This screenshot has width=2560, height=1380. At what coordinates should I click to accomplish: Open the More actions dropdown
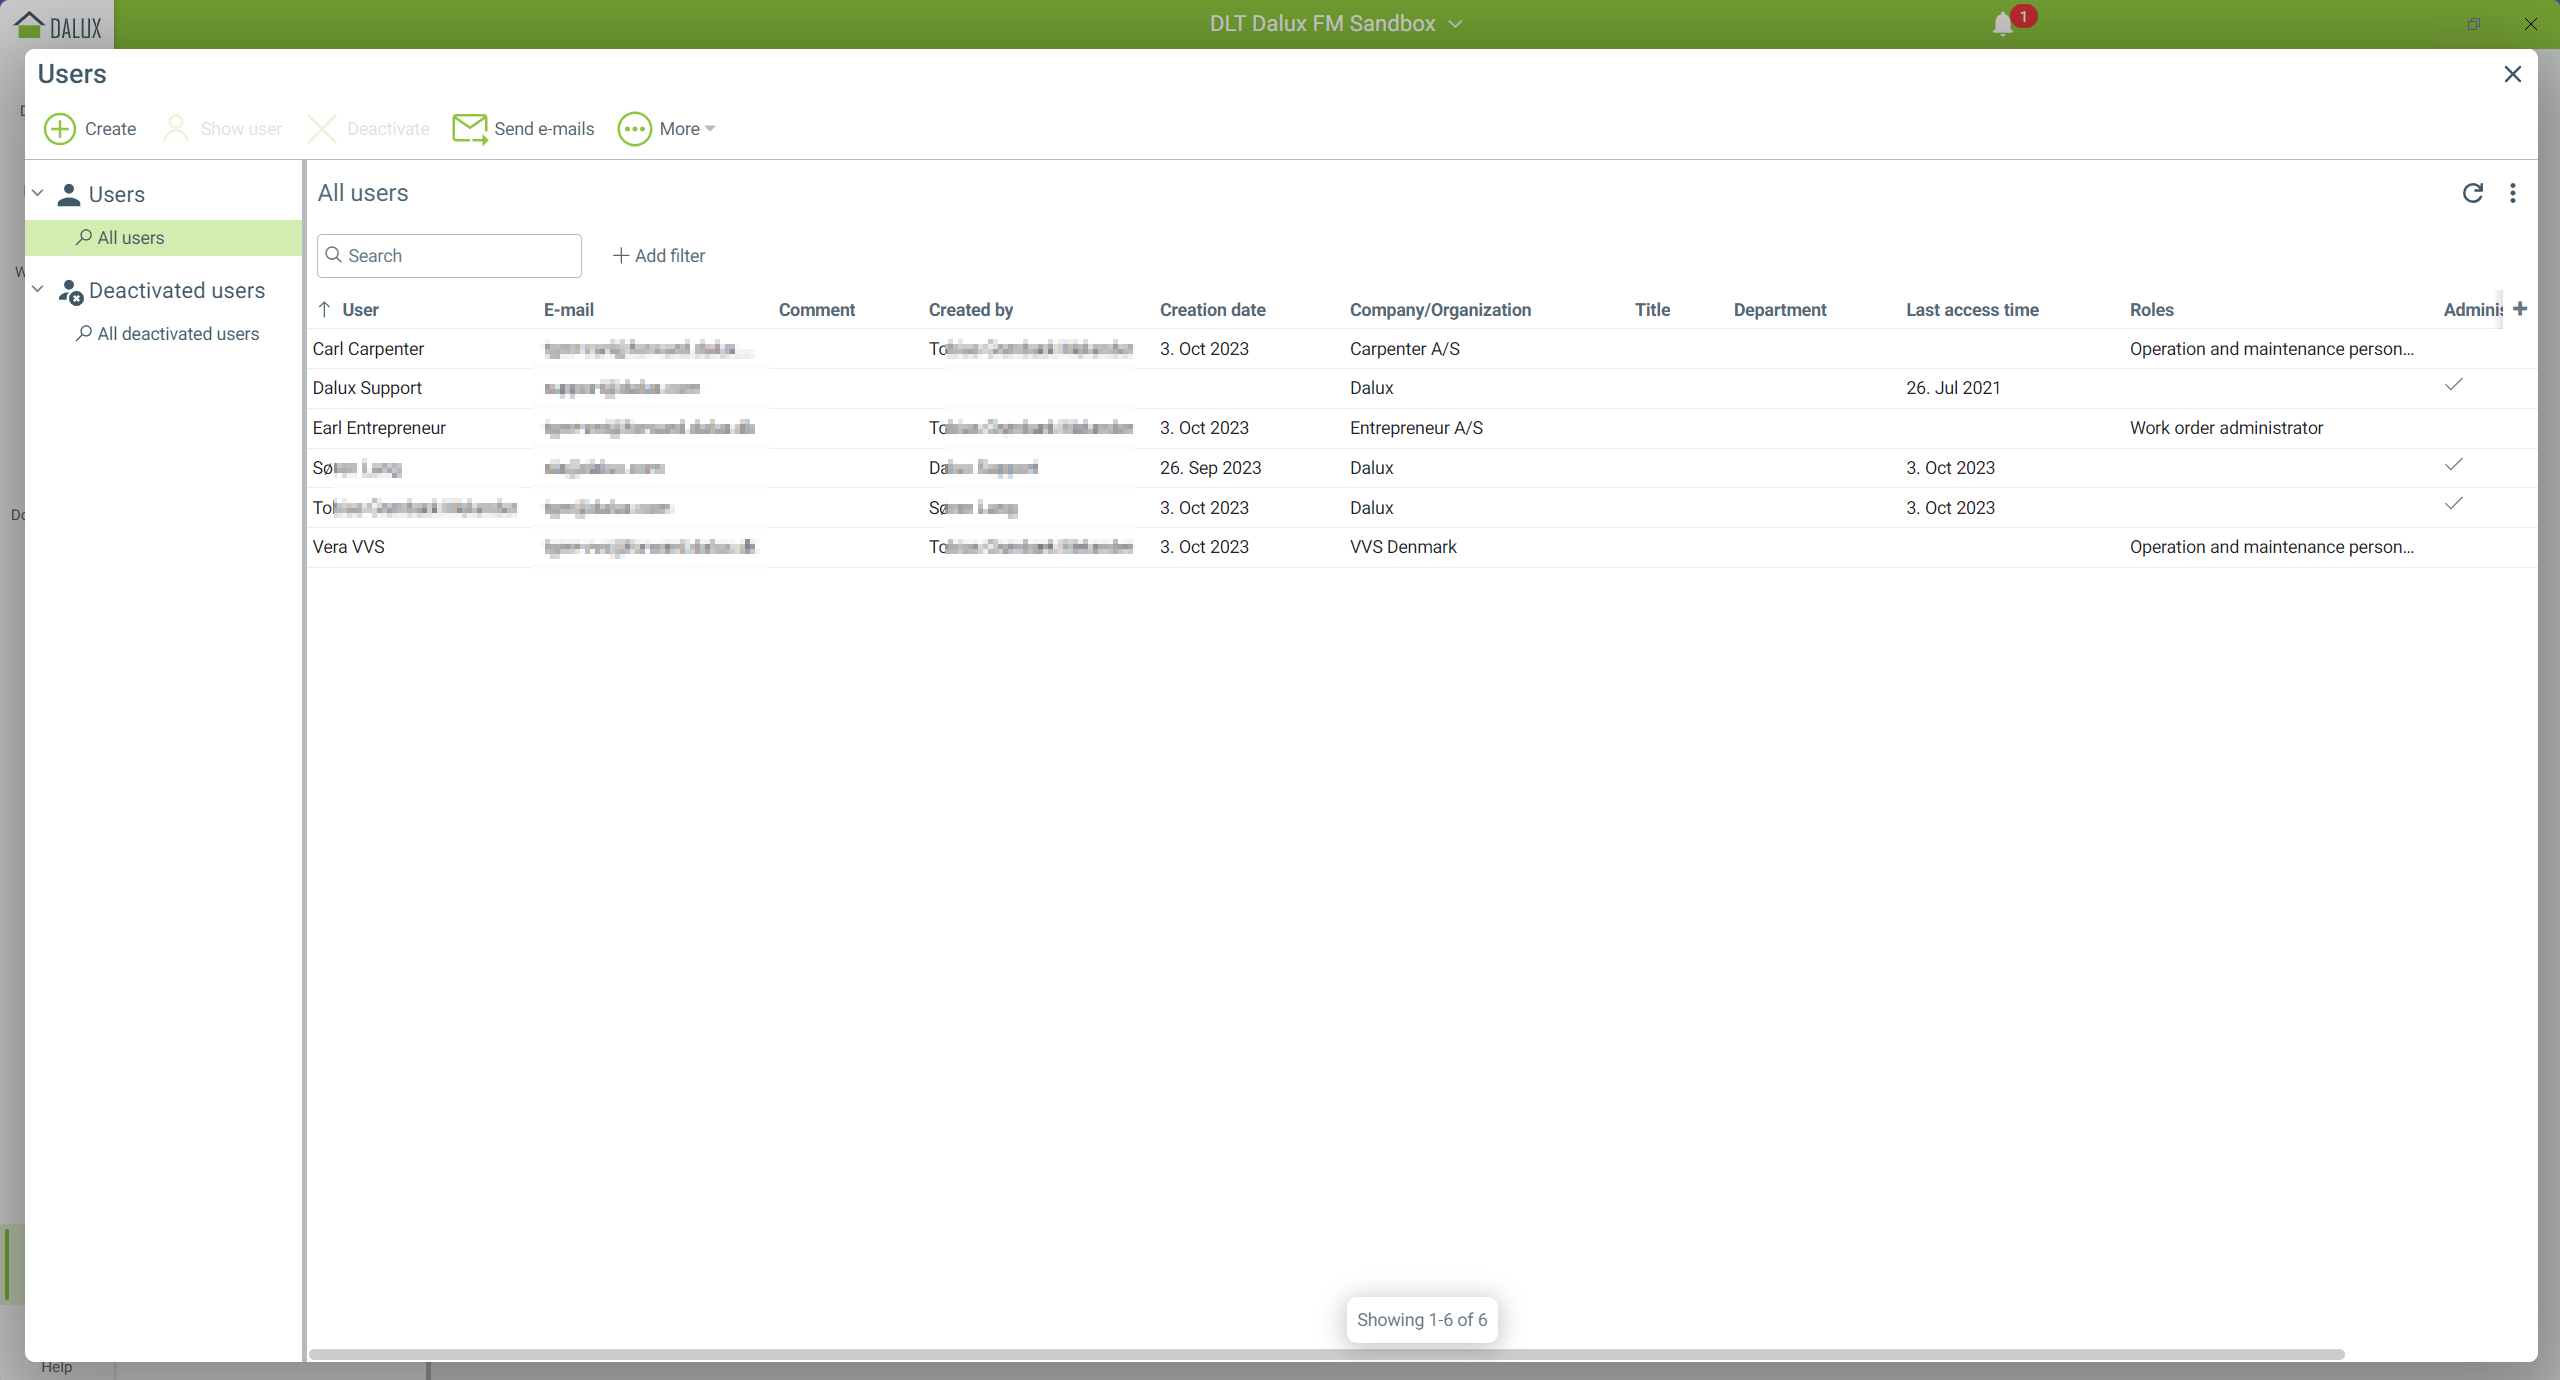[666, 129]
